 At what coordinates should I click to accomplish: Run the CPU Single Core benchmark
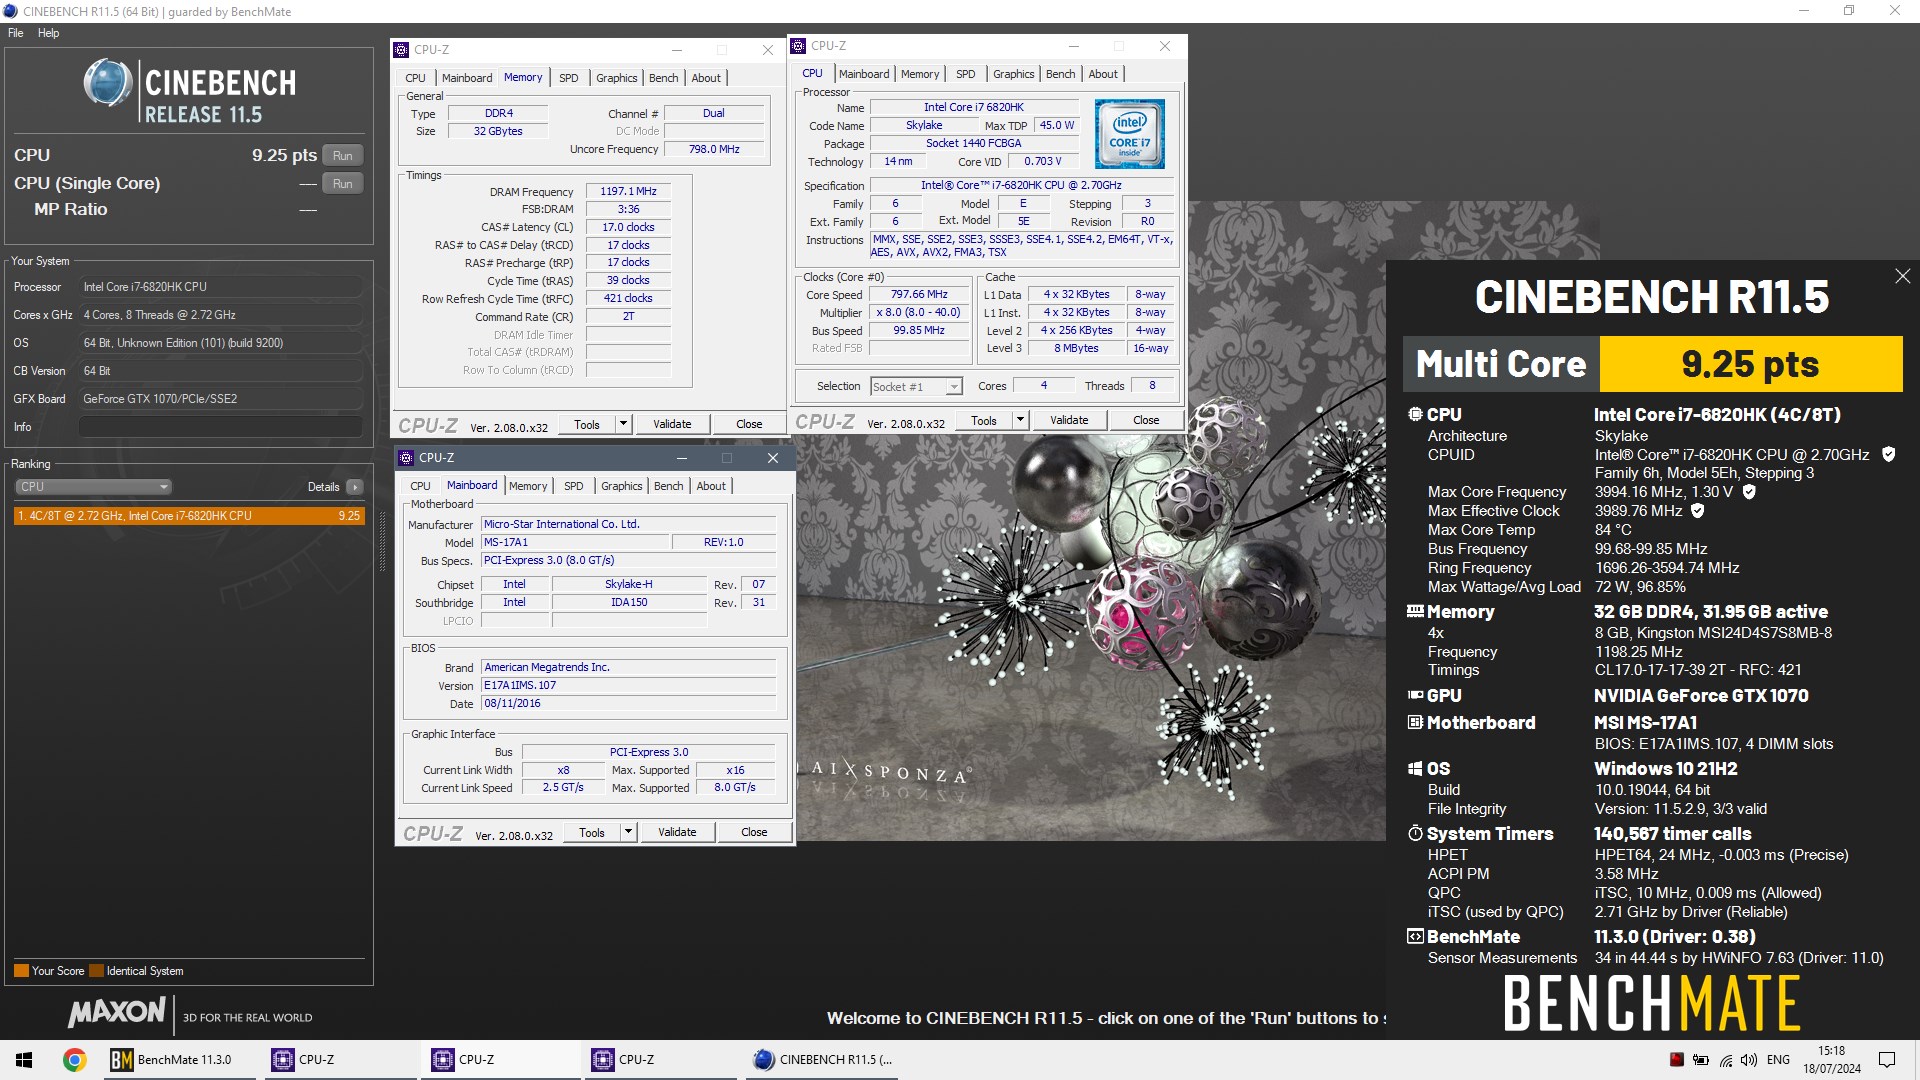(343, 184)
